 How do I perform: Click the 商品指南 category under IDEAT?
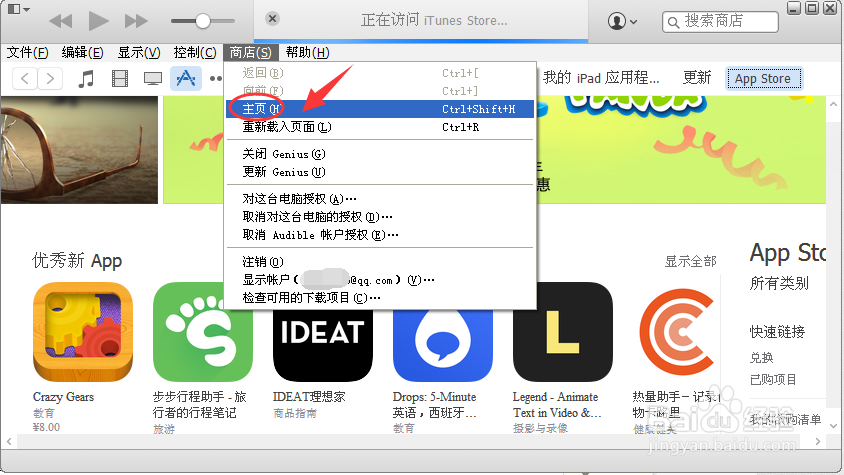point(294,414)
